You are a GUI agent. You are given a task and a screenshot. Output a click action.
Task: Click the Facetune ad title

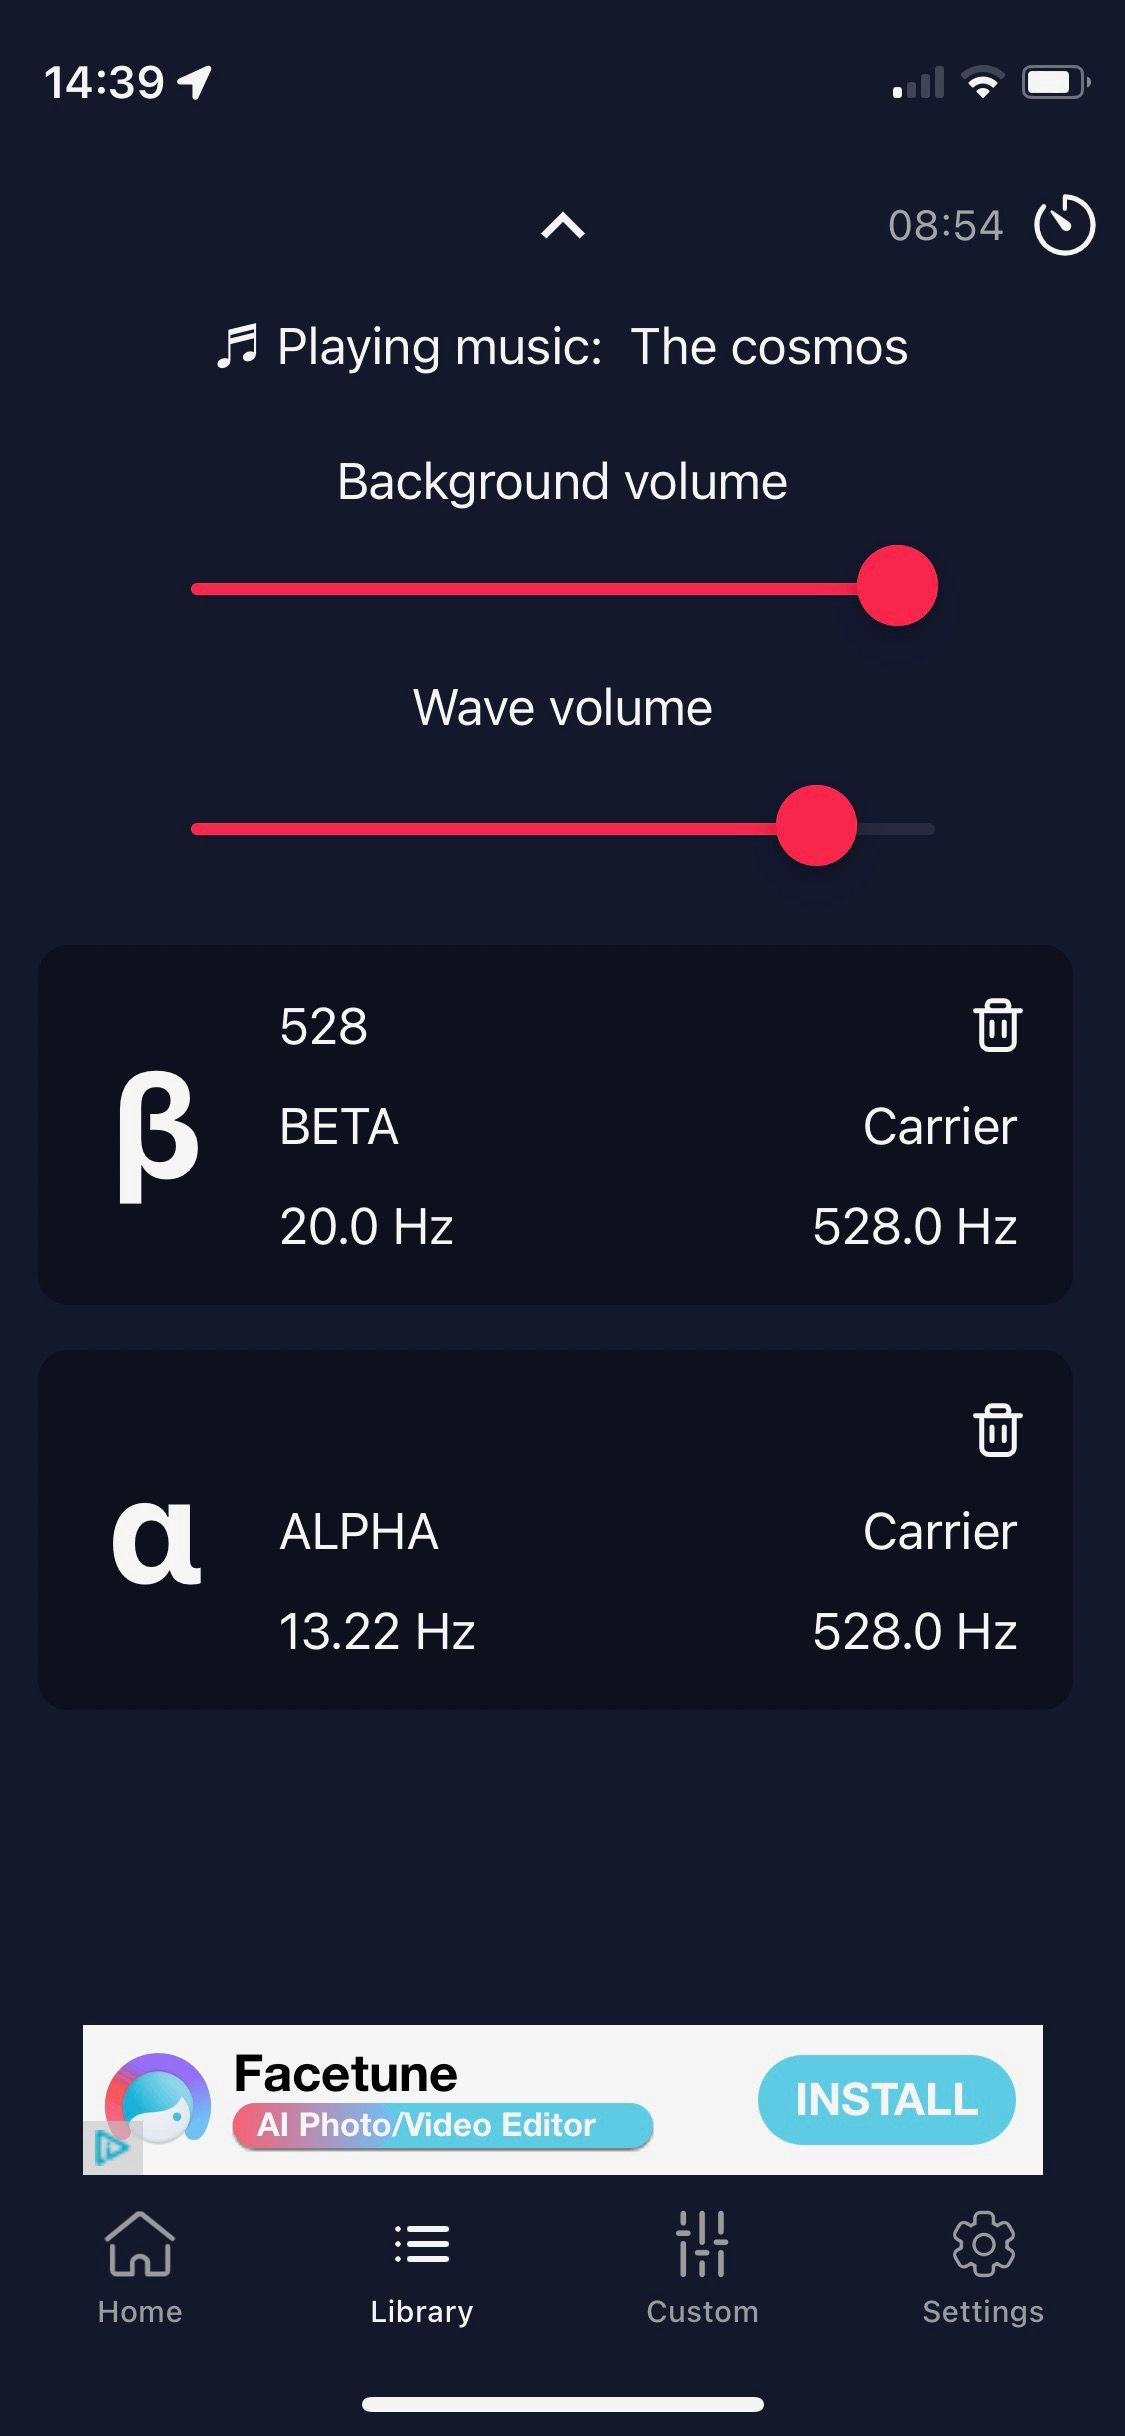click(x=346, y=2073)
